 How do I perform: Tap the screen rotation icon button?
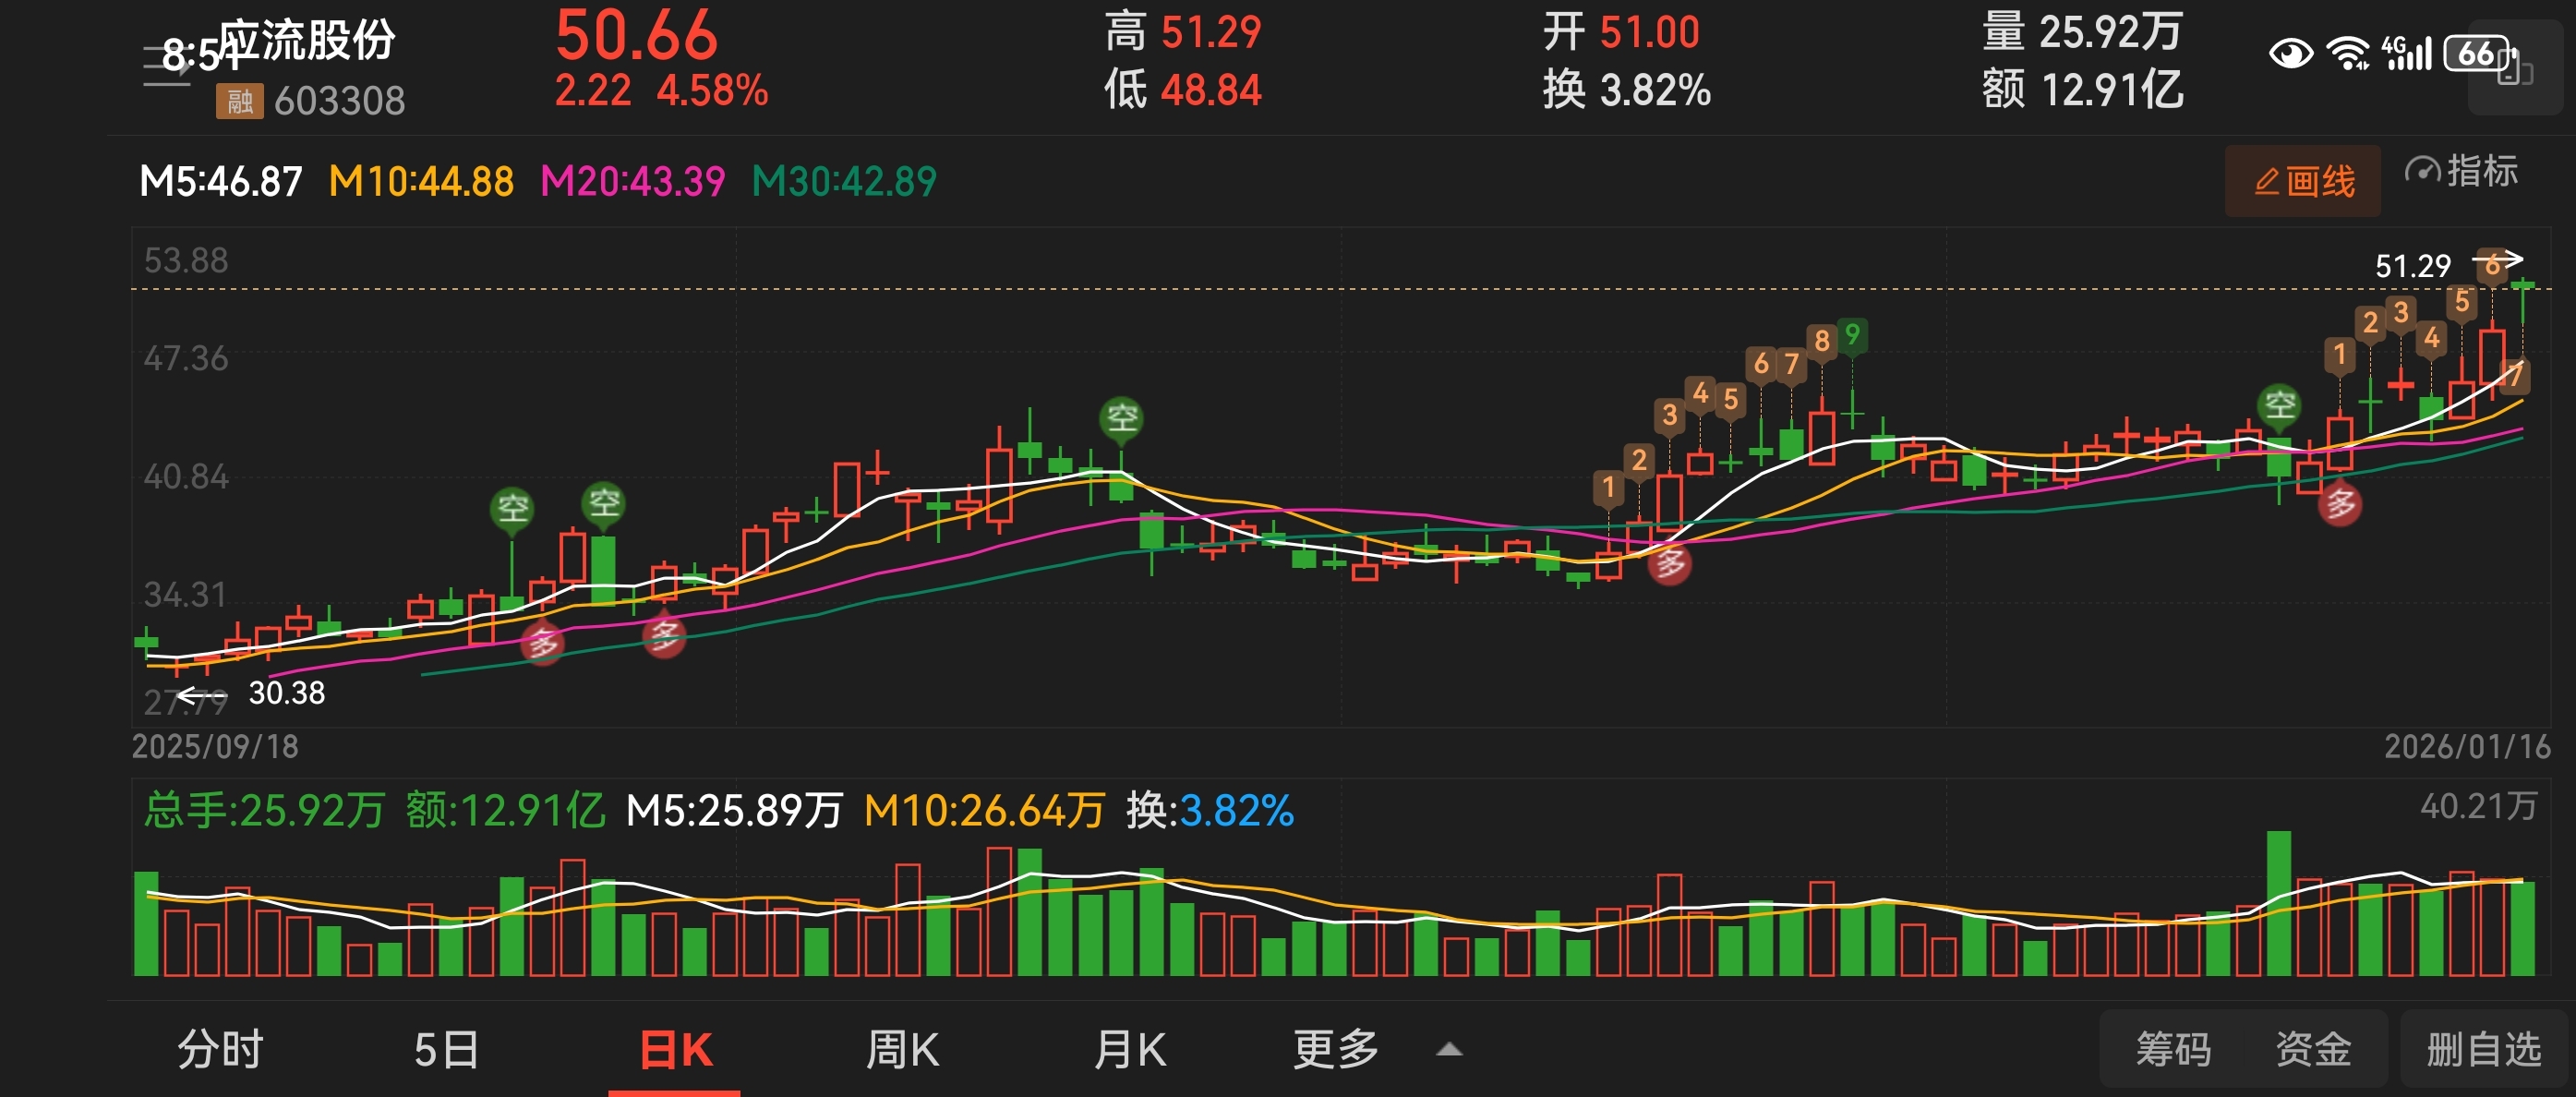coord(2514,70)
